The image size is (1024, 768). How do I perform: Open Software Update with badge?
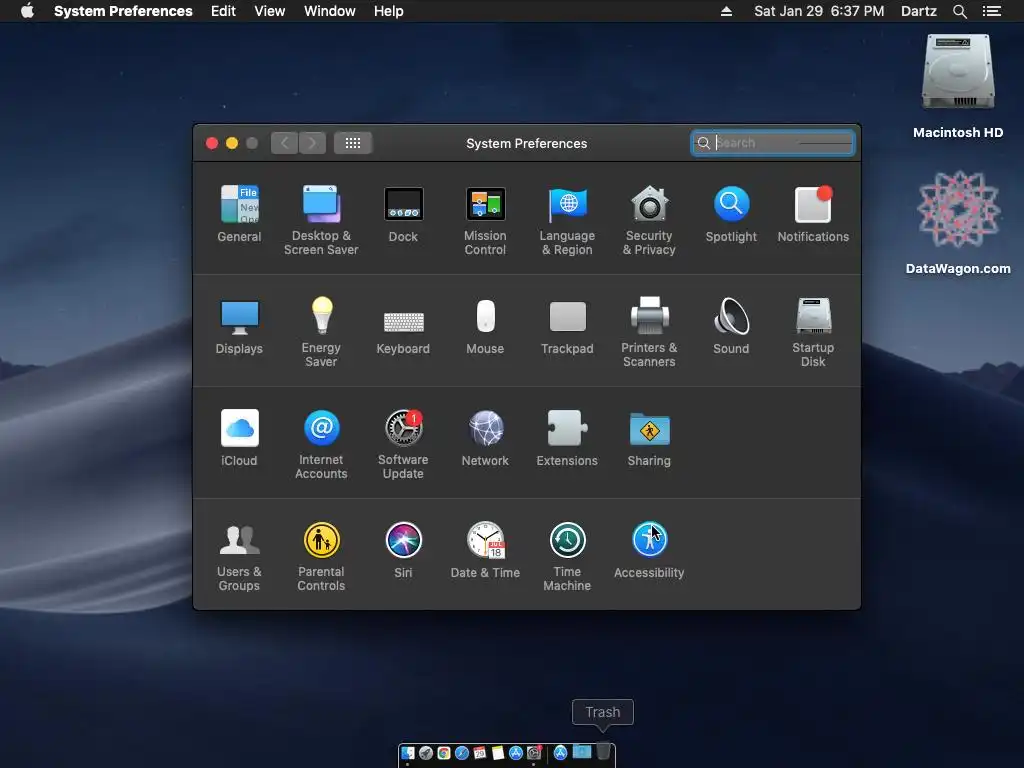[403, 444]
